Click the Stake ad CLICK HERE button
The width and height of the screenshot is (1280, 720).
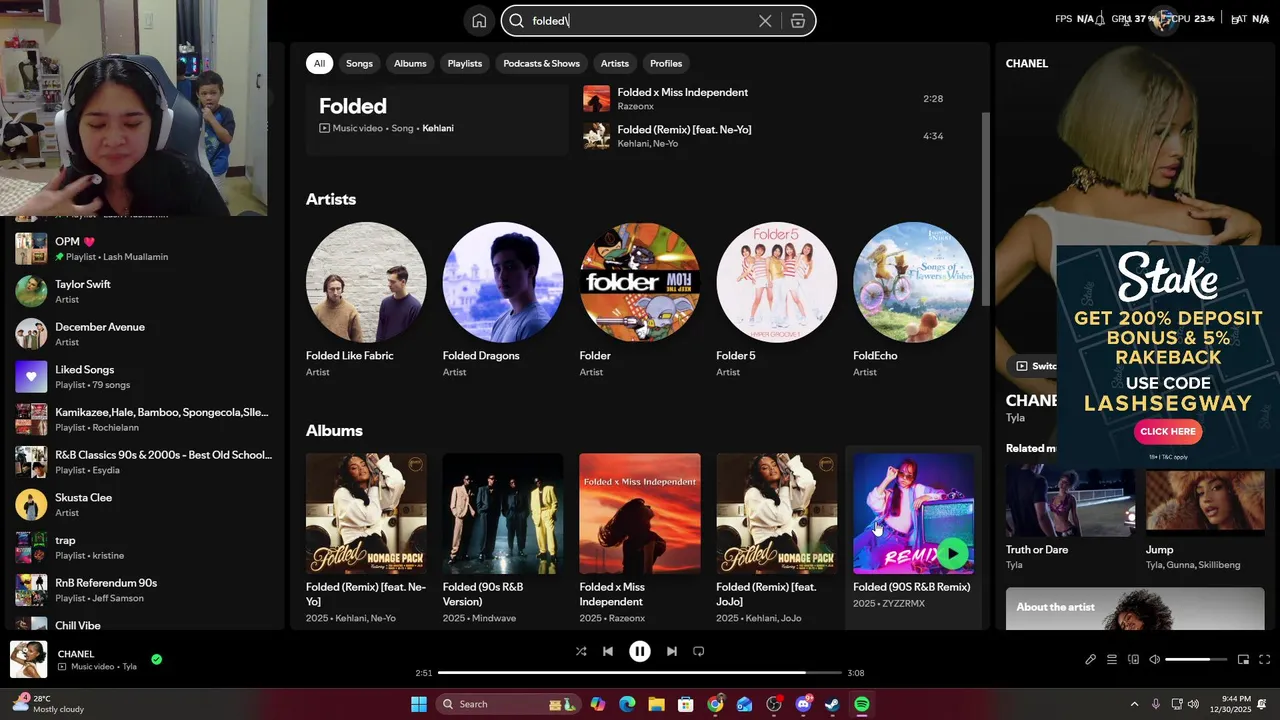(1168, 432)
